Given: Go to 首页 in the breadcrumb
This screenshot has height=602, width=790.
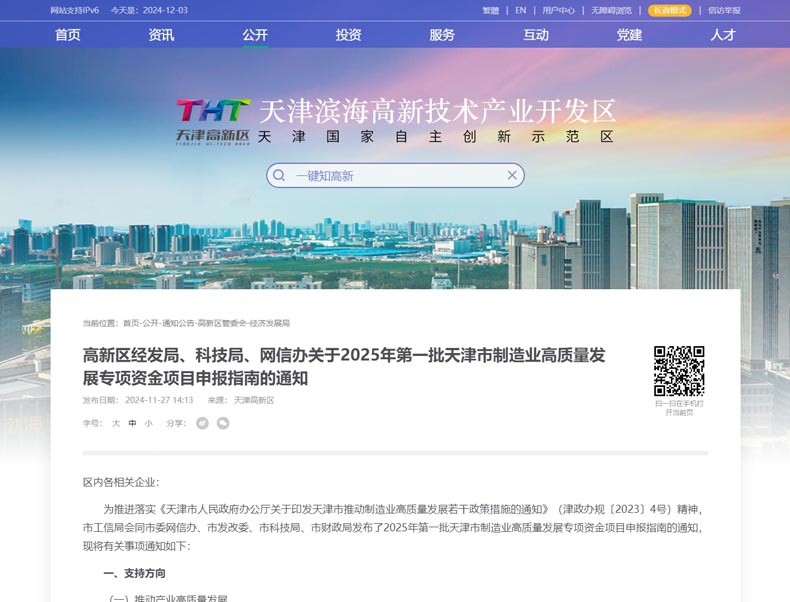Looking at the screenshot, I should (131, 323).
